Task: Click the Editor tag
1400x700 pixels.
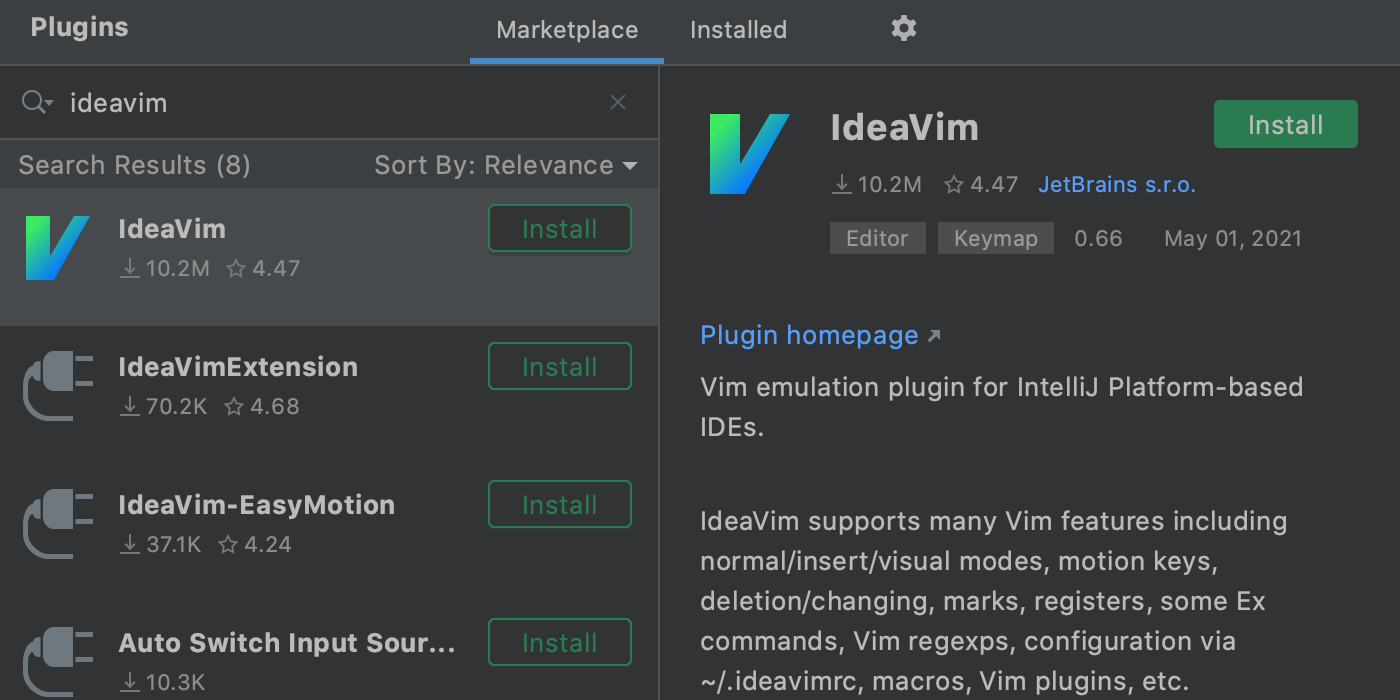Action: [x=877, y=238]
